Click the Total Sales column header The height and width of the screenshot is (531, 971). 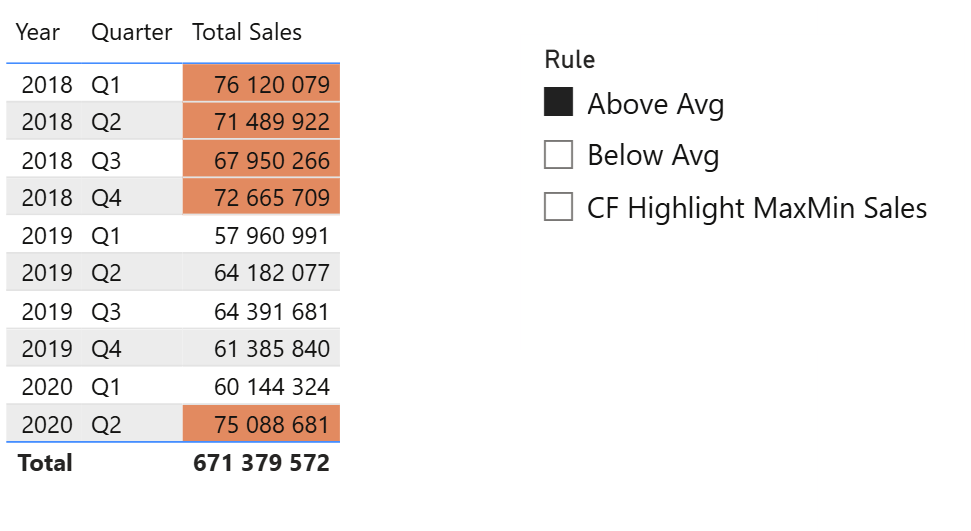coord(246,32)
